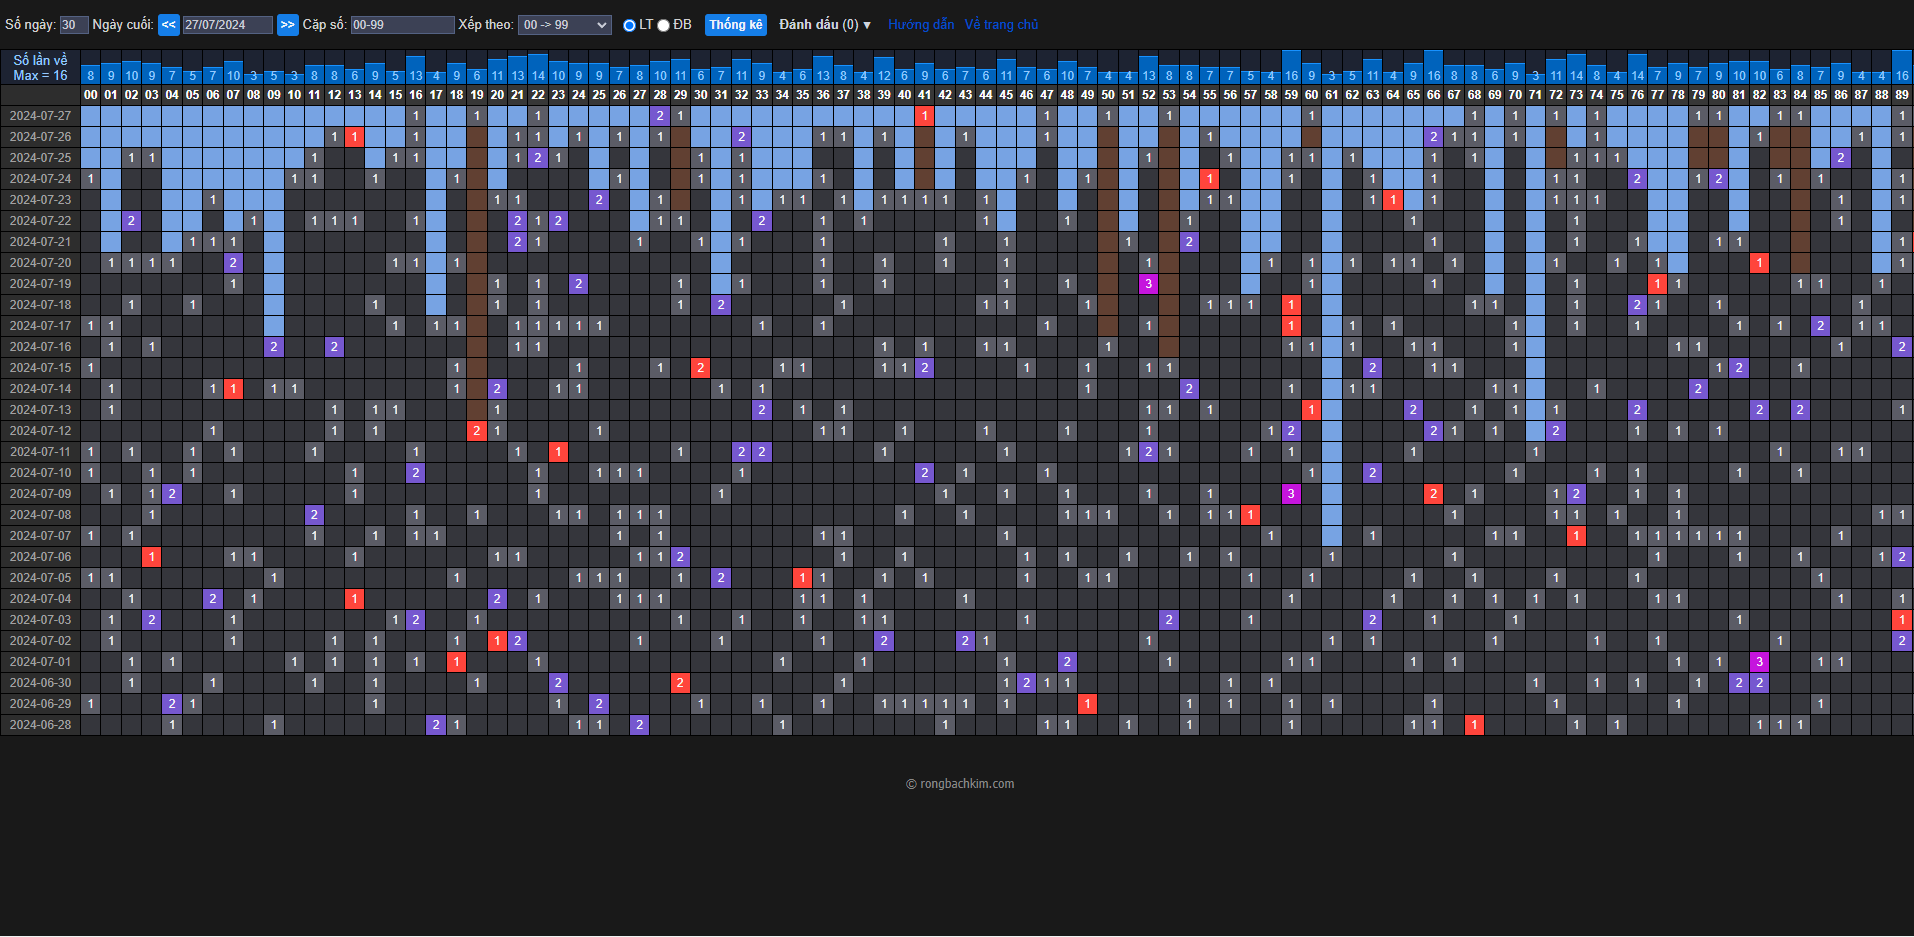Click the 2024-07-14 row date label
This screenshot has width=1914, height=937.
coord(41,389)
